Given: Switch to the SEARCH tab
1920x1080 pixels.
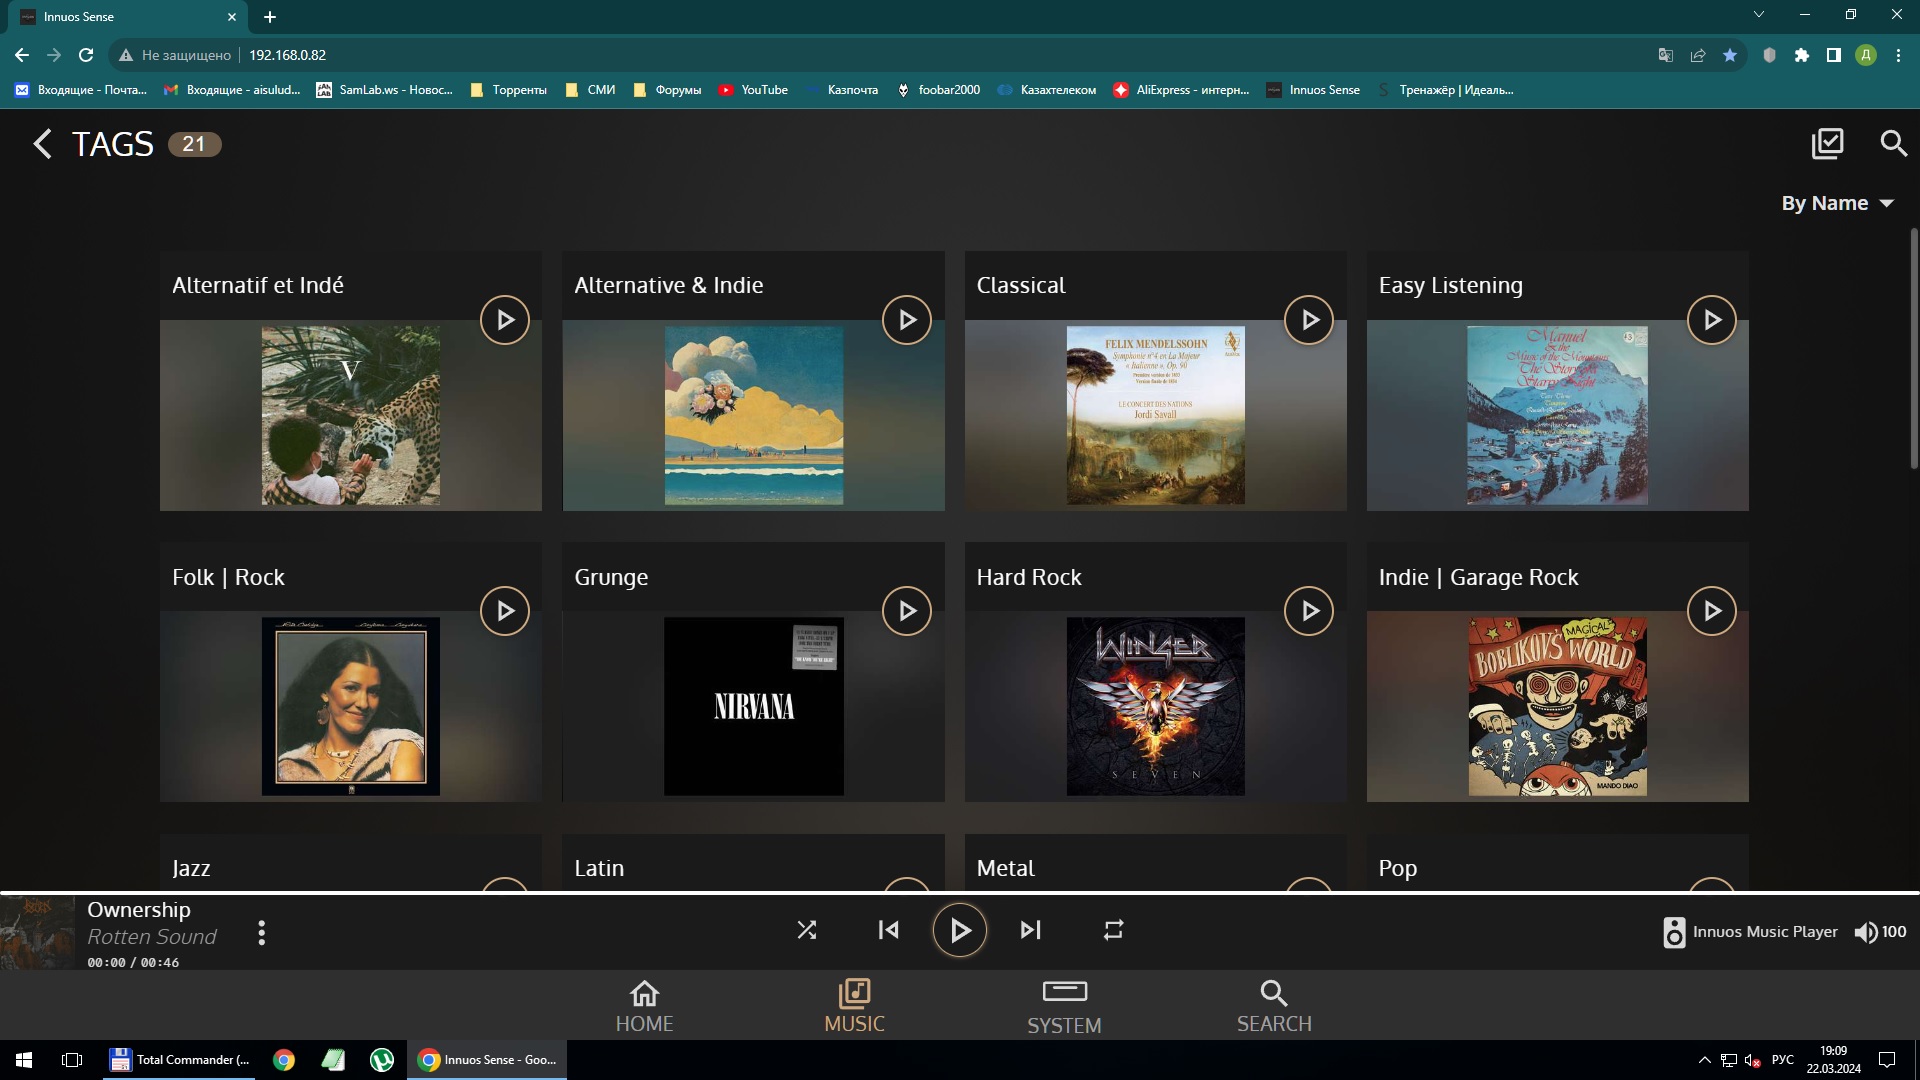Looking at the screenshot, I should 1274,1006.
